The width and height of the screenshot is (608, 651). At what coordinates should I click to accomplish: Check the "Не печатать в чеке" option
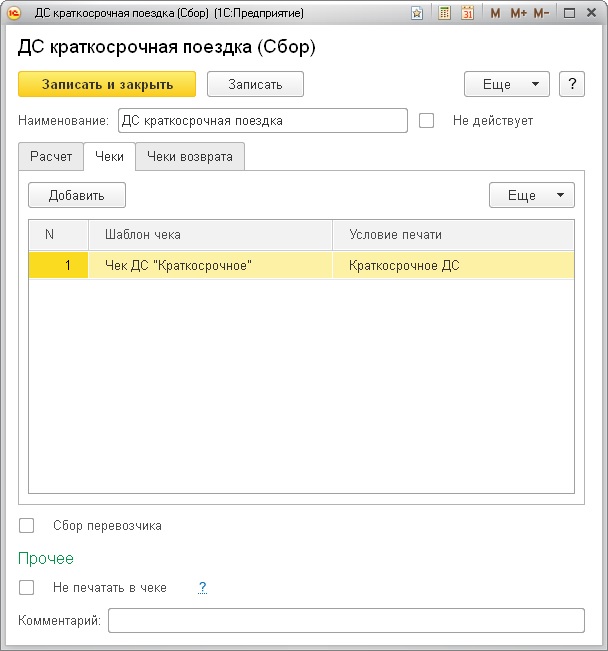tap(27, 588)
